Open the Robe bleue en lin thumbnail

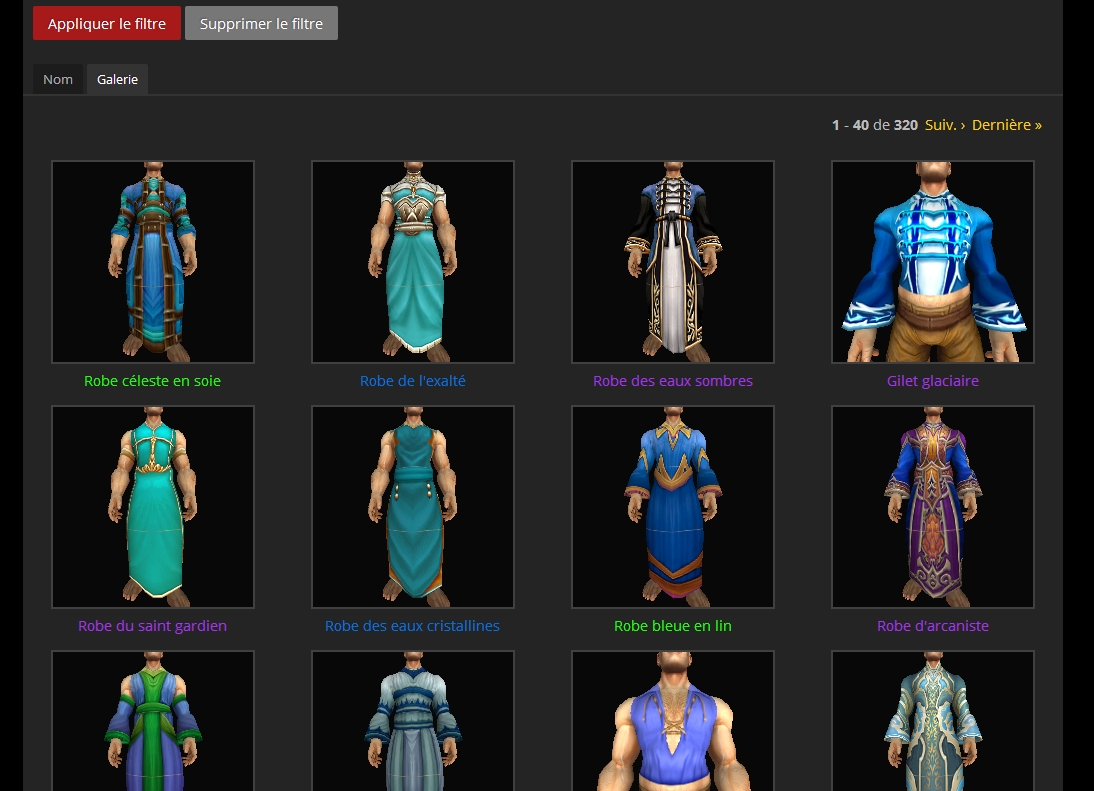pos(673,506)
